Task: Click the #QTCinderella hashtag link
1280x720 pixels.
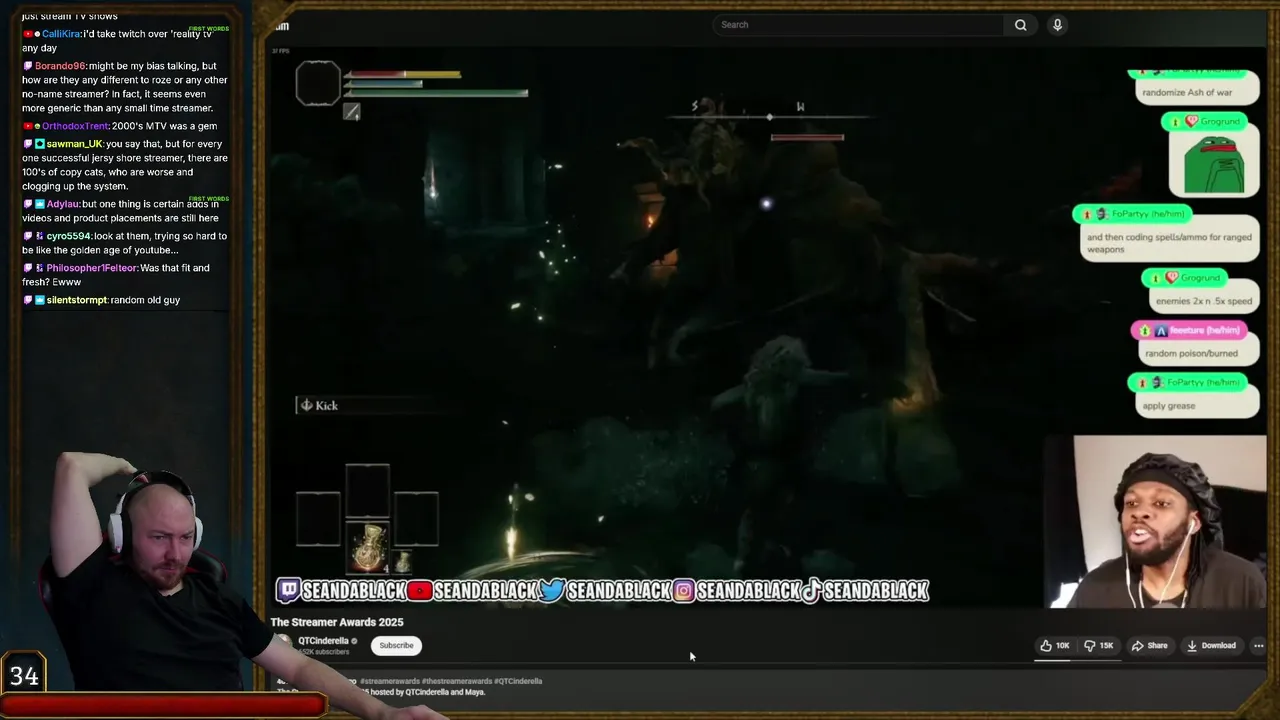Action: [518, 682]
